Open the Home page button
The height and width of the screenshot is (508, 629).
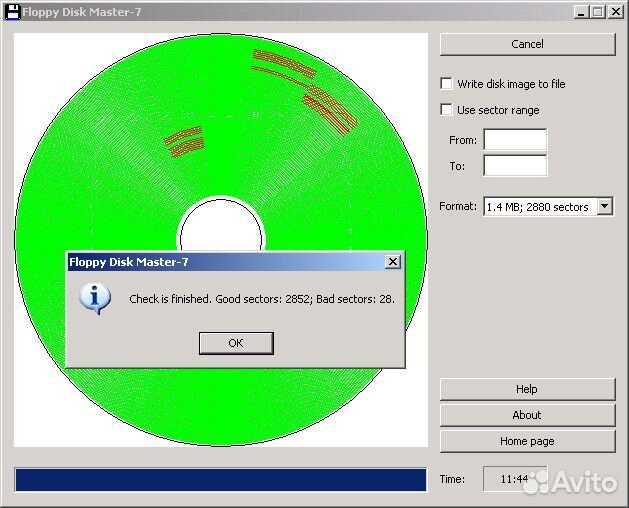[x=527, y=441]
